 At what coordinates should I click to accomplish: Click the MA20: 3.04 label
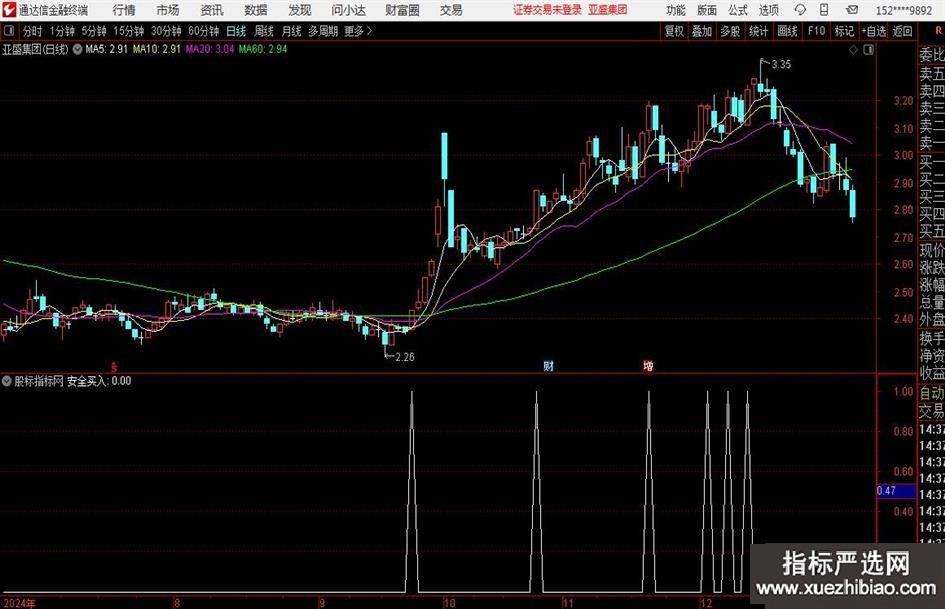[209, 49]
